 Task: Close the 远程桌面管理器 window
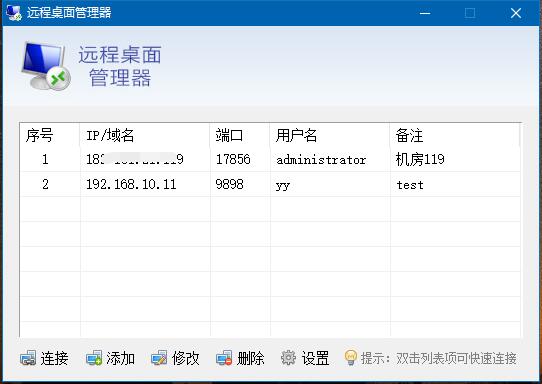click(x=516, y=13)
